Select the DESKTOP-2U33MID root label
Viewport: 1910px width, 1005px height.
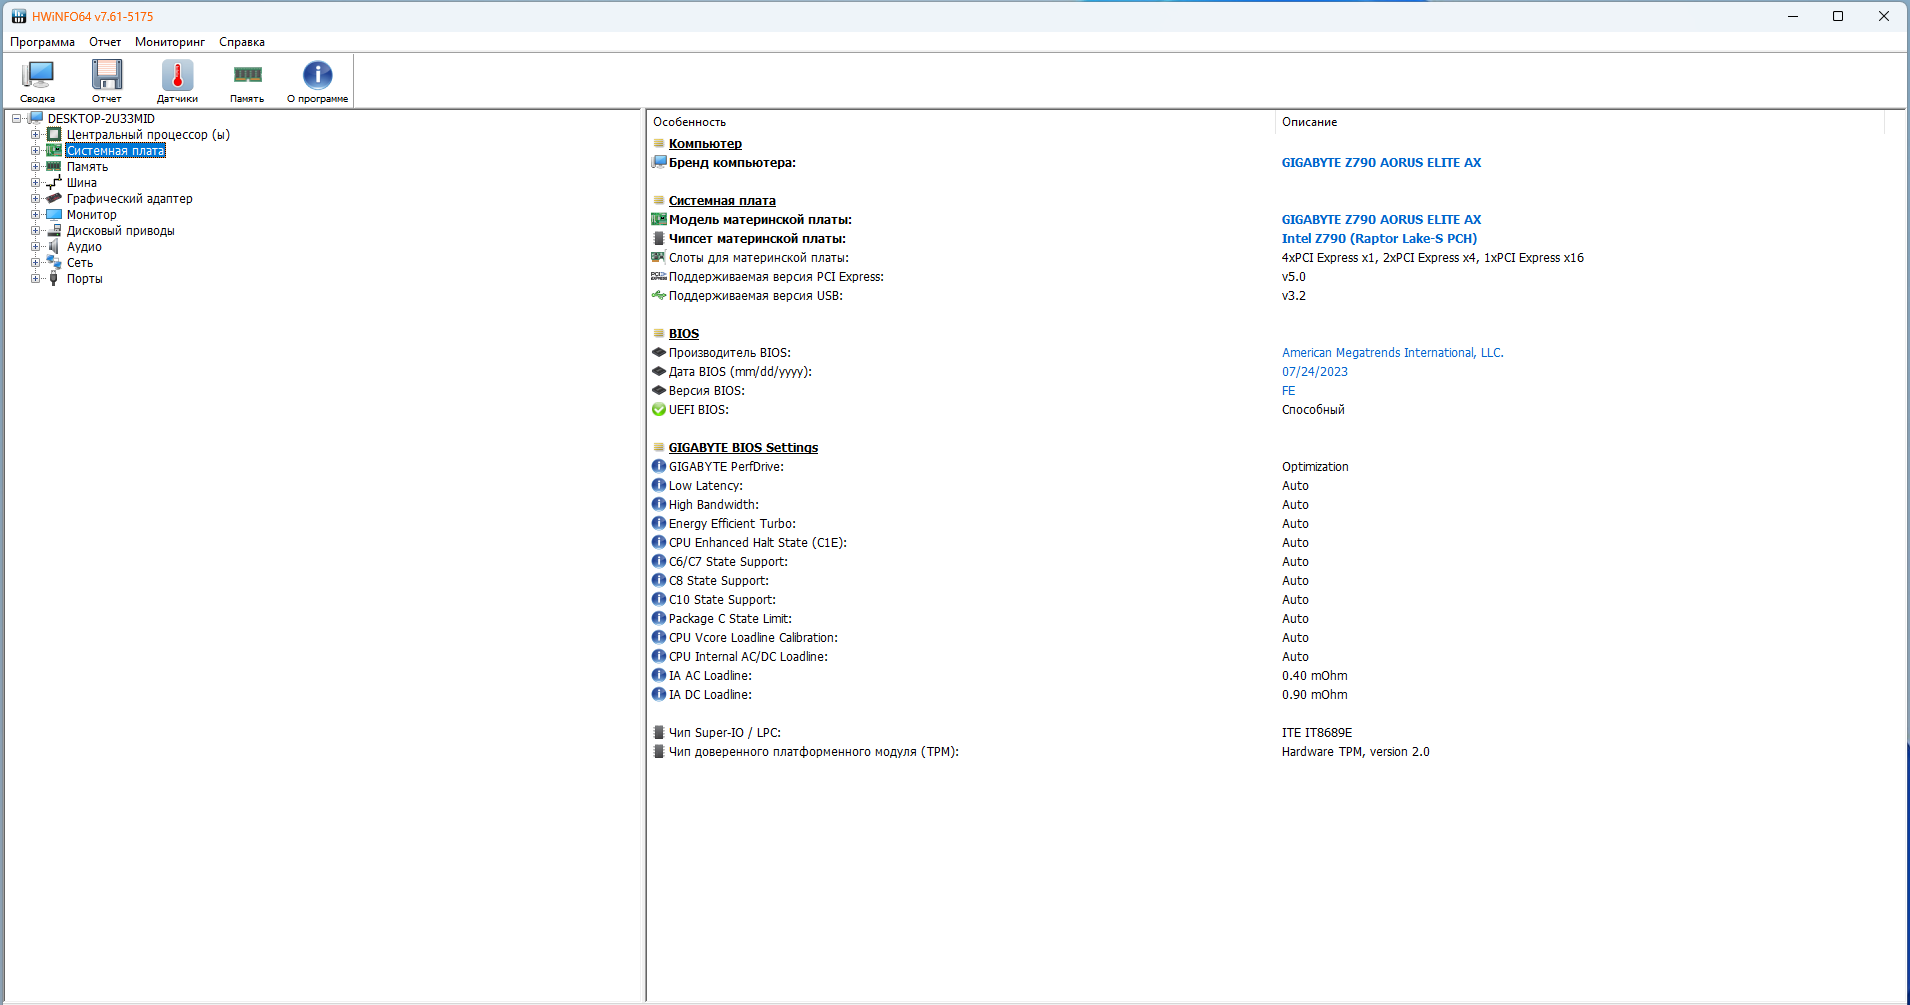[101, 119]
